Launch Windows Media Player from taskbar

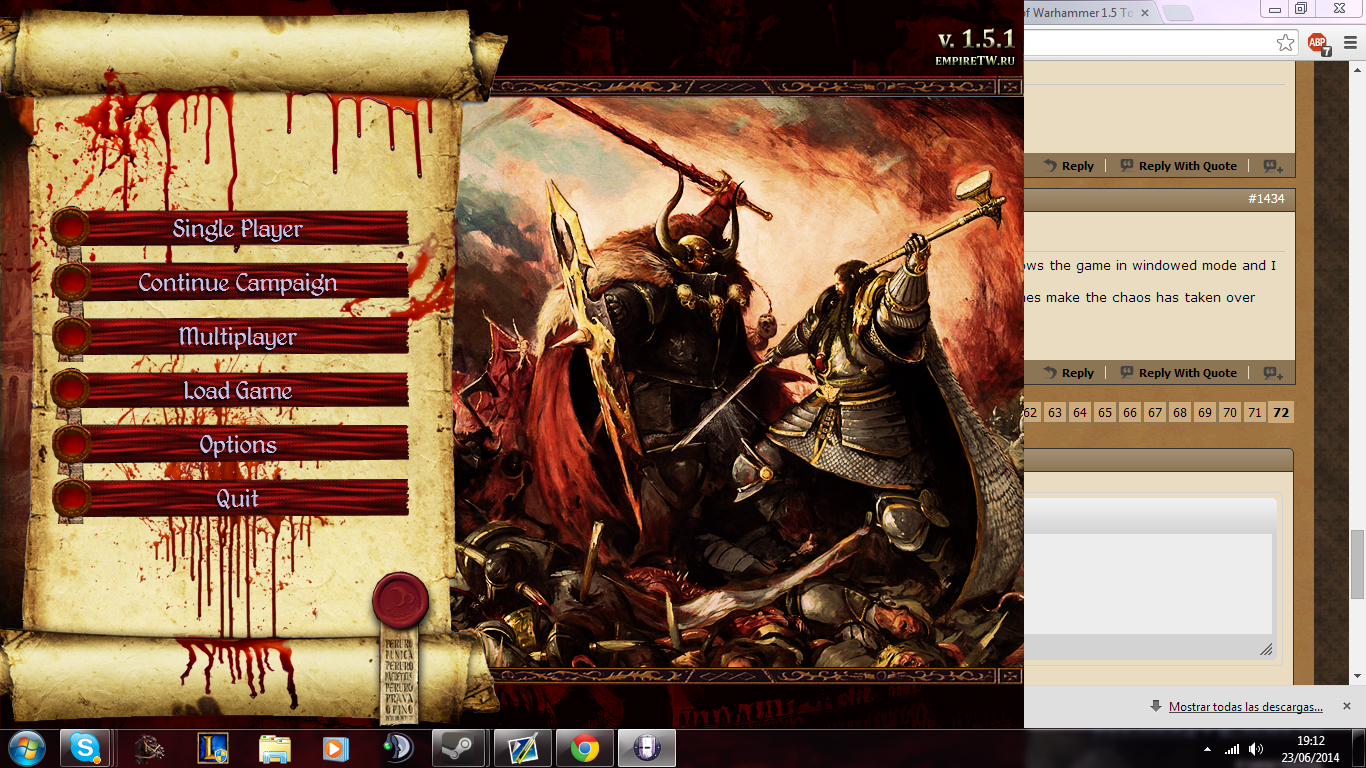[x=337, y=748]
